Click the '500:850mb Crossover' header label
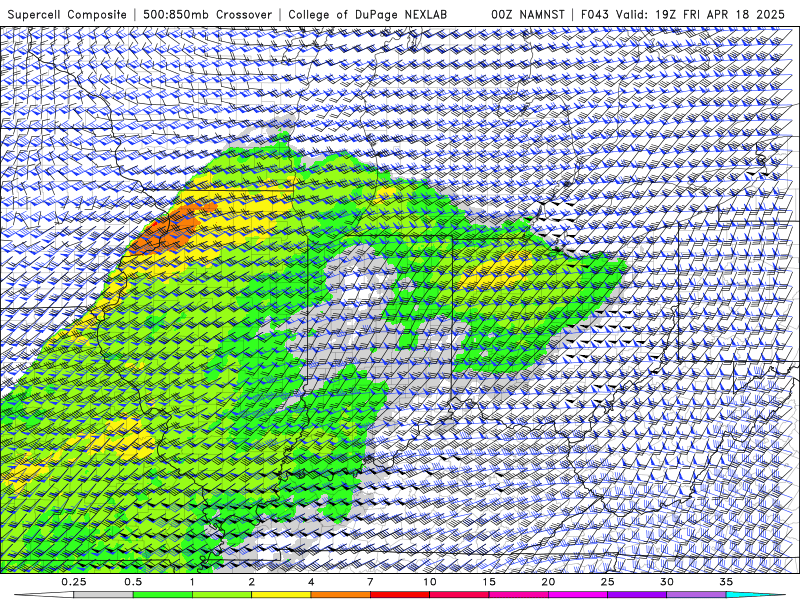Screen dimensions: 800x600 click(207, 14)
